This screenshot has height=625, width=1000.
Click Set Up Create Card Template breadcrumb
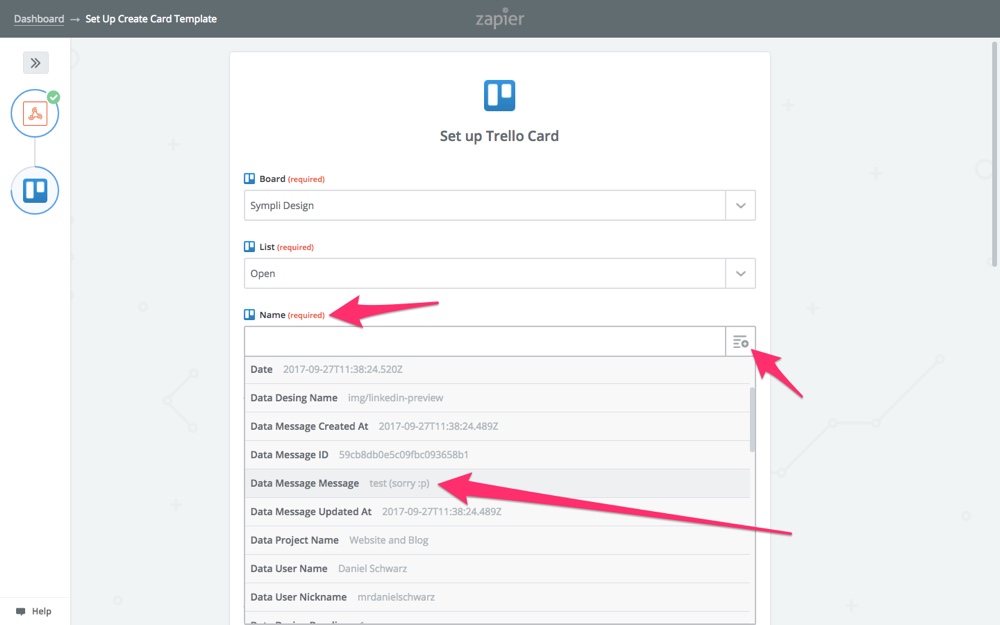coord(151,18)
